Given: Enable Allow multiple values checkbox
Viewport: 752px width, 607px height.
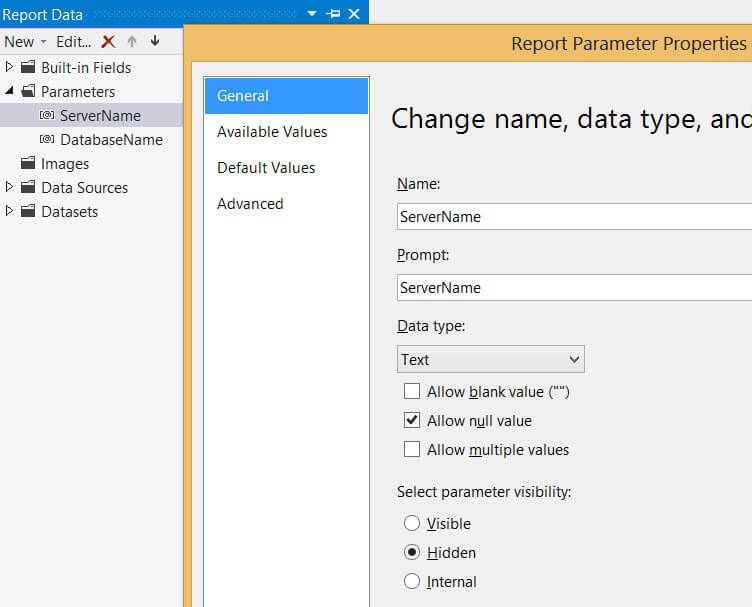Looking at the screenshot, I should pos(412,450).
